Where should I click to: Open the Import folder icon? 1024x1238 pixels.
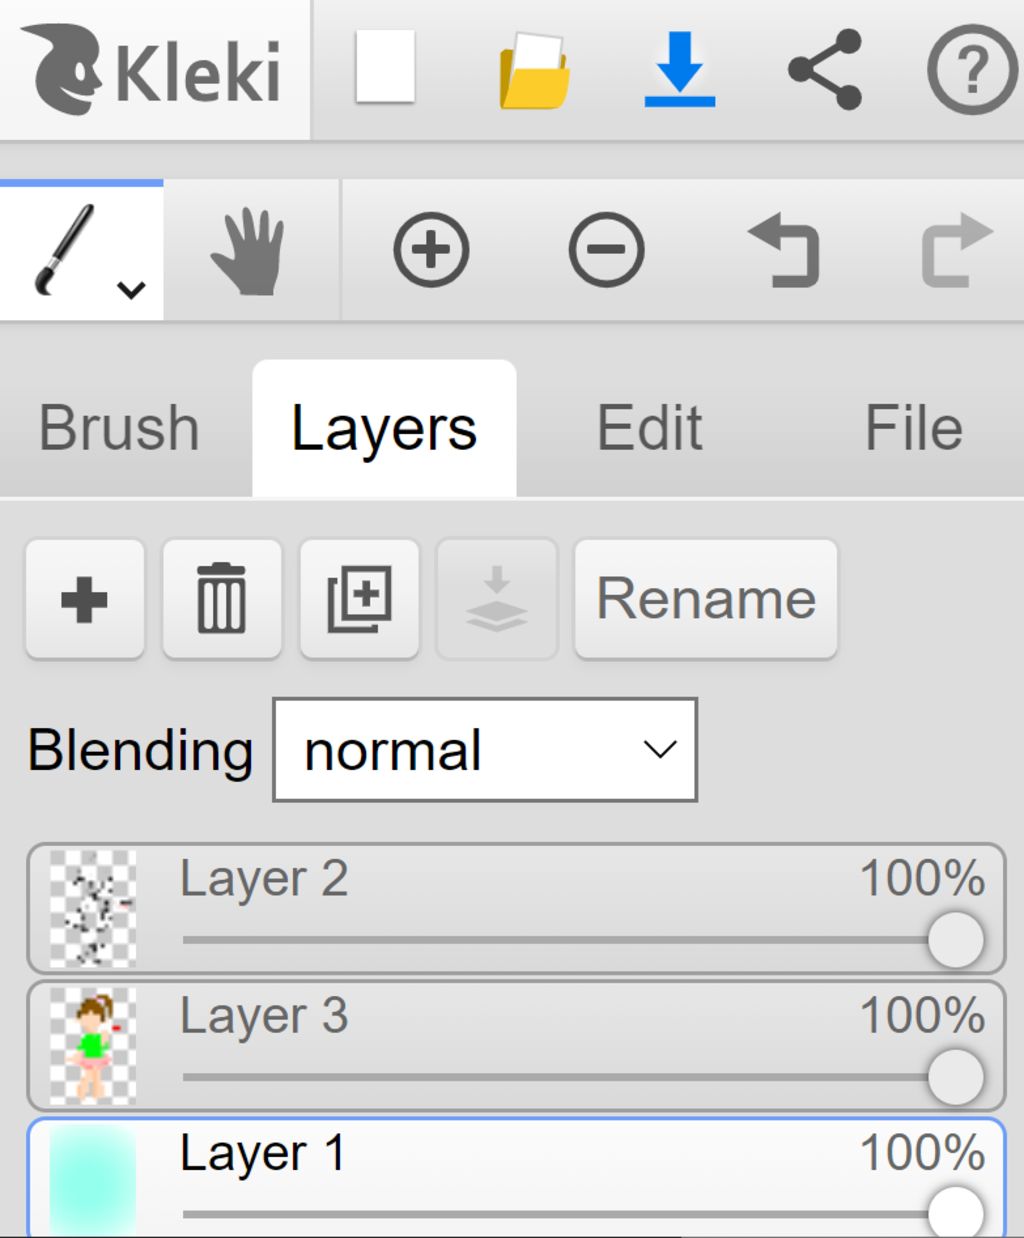(534, 70)
